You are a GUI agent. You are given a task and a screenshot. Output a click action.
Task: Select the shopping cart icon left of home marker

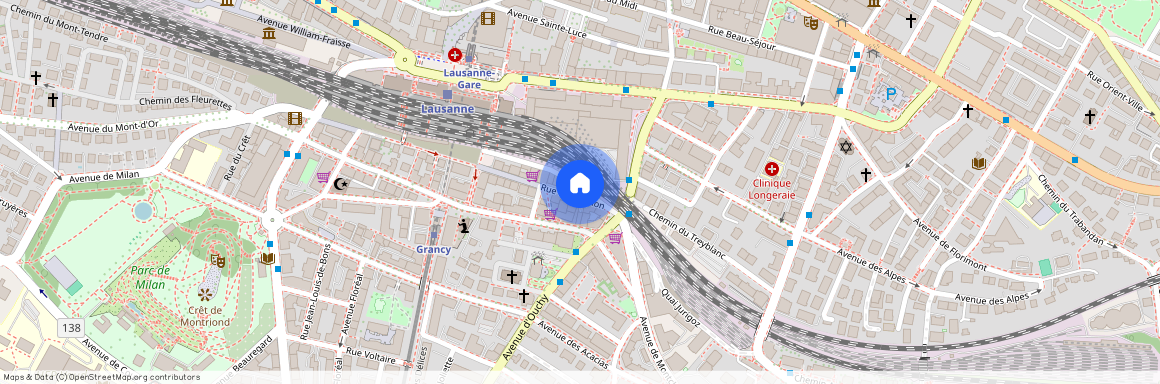coord(532,176)
